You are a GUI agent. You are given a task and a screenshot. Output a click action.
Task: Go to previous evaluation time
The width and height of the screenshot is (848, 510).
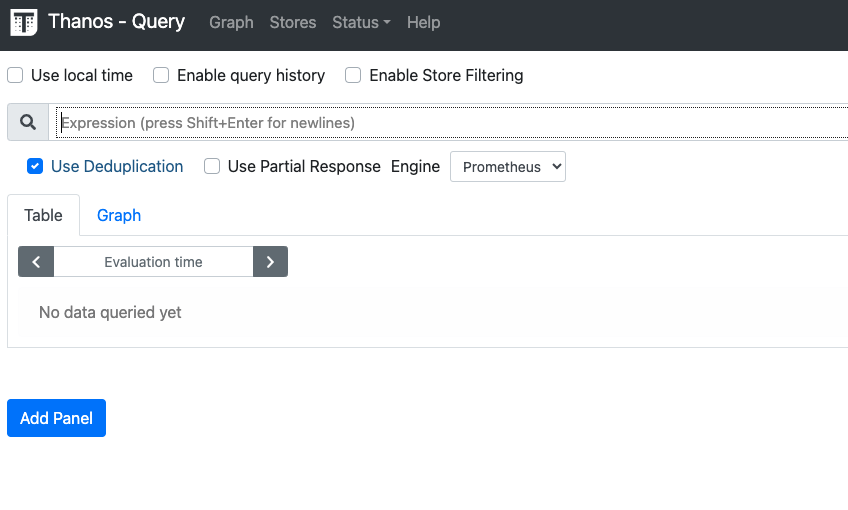tap(36, 262)
